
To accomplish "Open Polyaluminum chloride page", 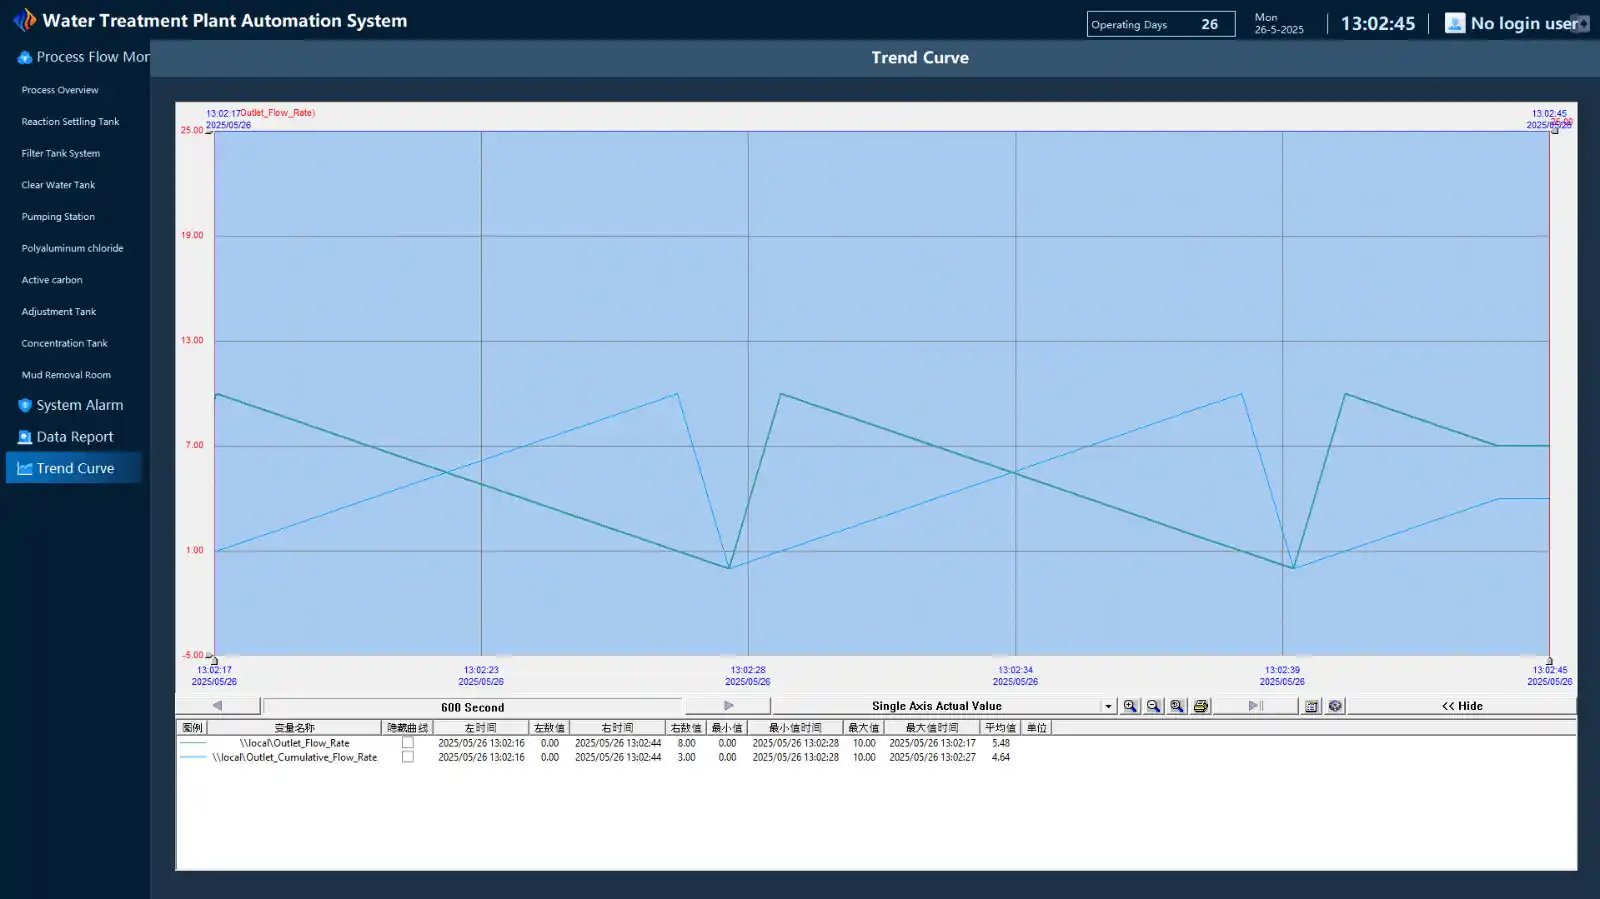I will click(x=72, y=249).
